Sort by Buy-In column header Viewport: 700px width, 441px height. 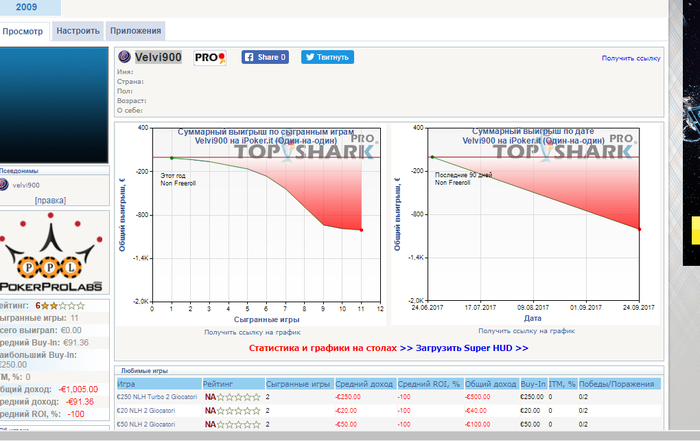(533, 384)
